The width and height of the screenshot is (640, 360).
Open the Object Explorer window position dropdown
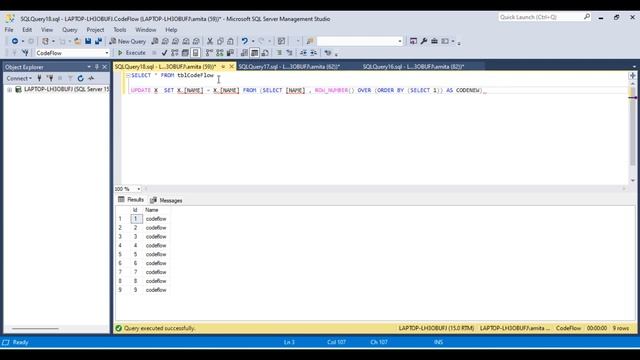click(x=89, y=67)
